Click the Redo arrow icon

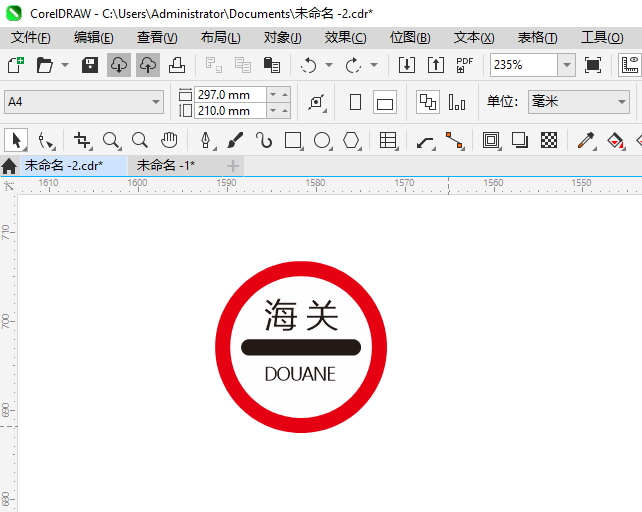(x=353, y=65)
